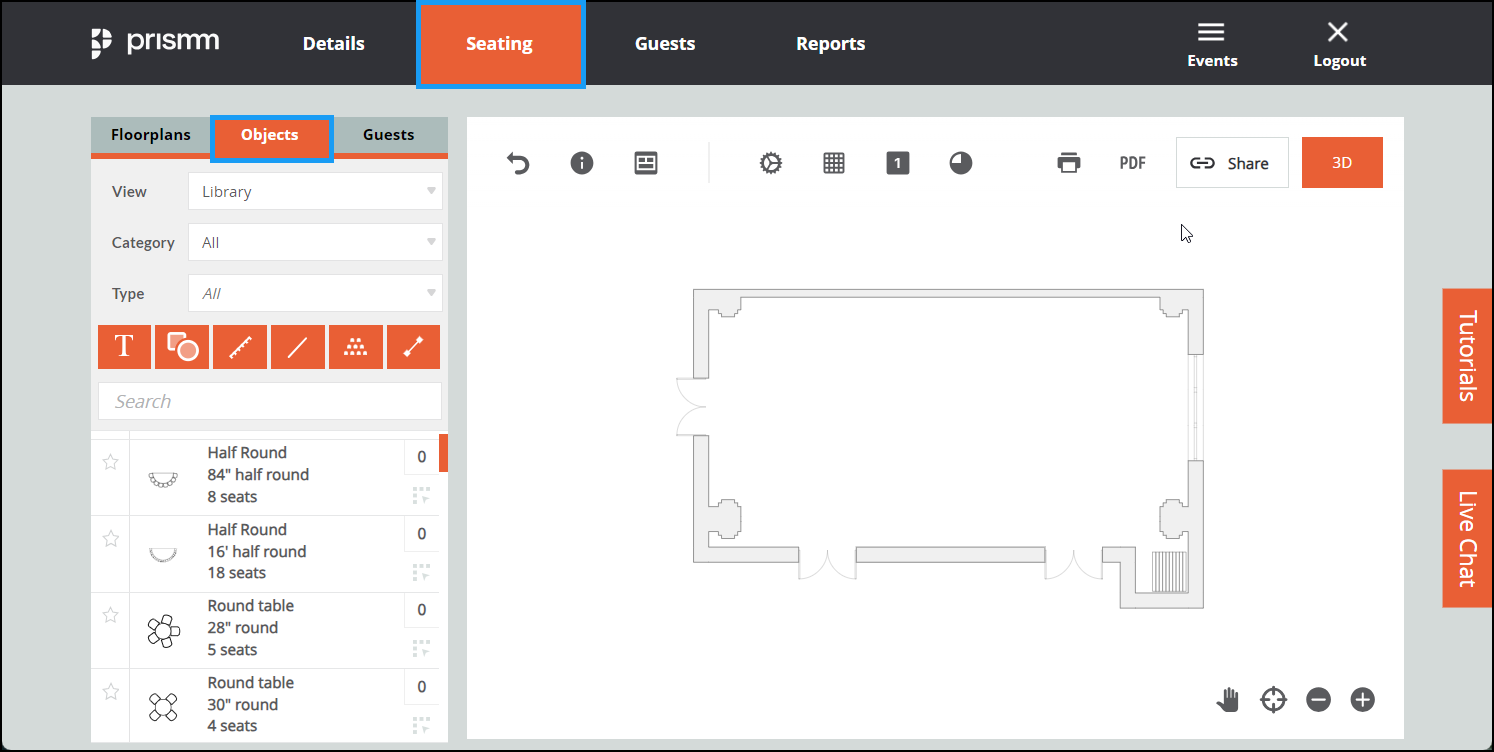Switch to Floorplans panel tab

pyautogui.click(x=151, y=136)
